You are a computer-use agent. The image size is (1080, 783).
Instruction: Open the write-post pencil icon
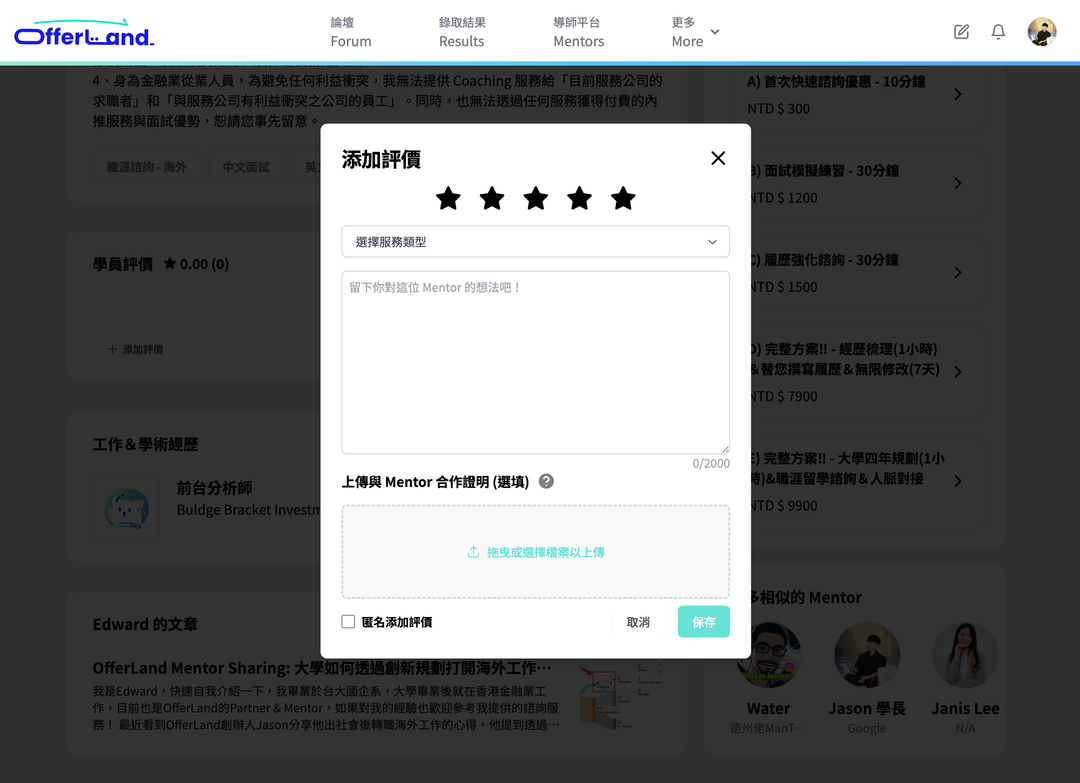pyautogui.click(x=962, y=32)
